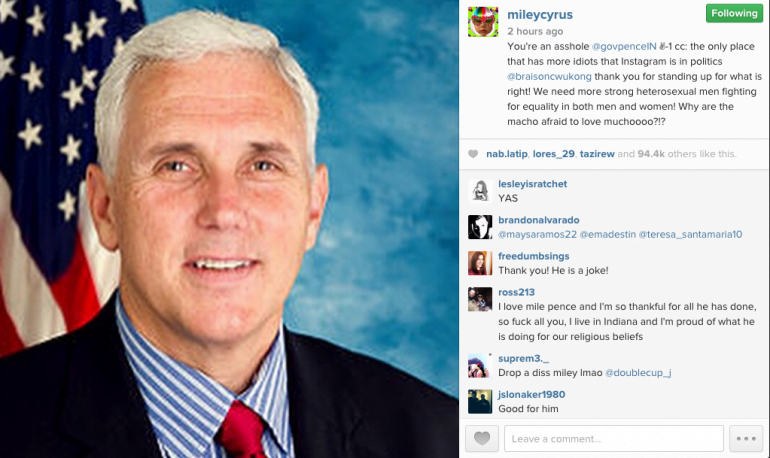770x458 pixels.
Task: Click the heart like button beside comment box
Action: click(x=482, y=438)
